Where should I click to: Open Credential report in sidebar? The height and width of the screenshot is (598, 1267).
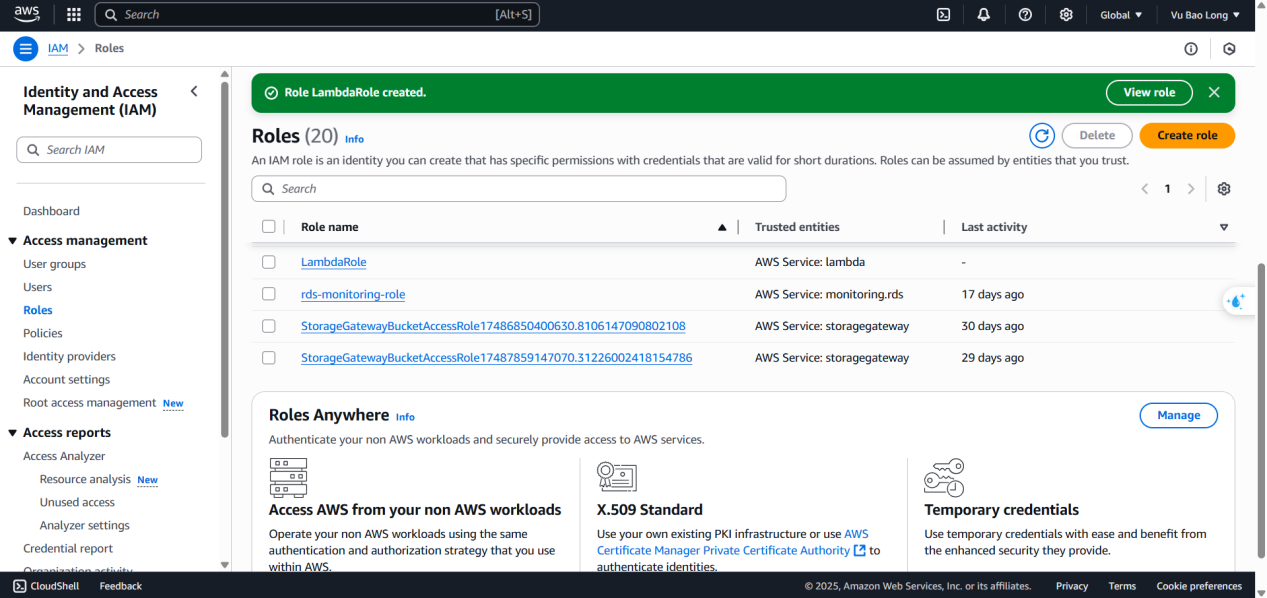point(68,548)
